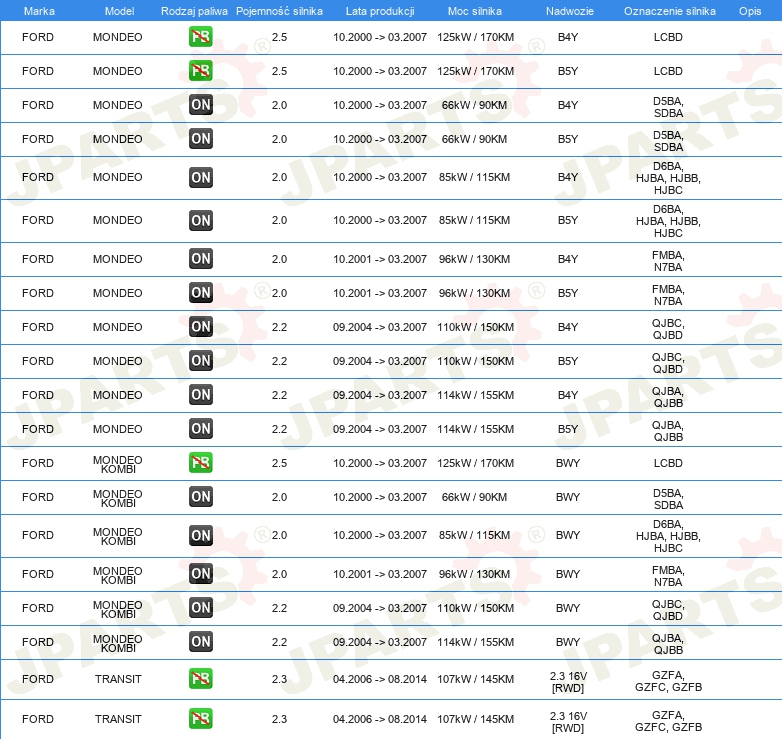Screen dimensions: 782x739
Task: Click '66kW / 90KM' in the Mondeo Kombi row
Action: (x=474, y=497)
